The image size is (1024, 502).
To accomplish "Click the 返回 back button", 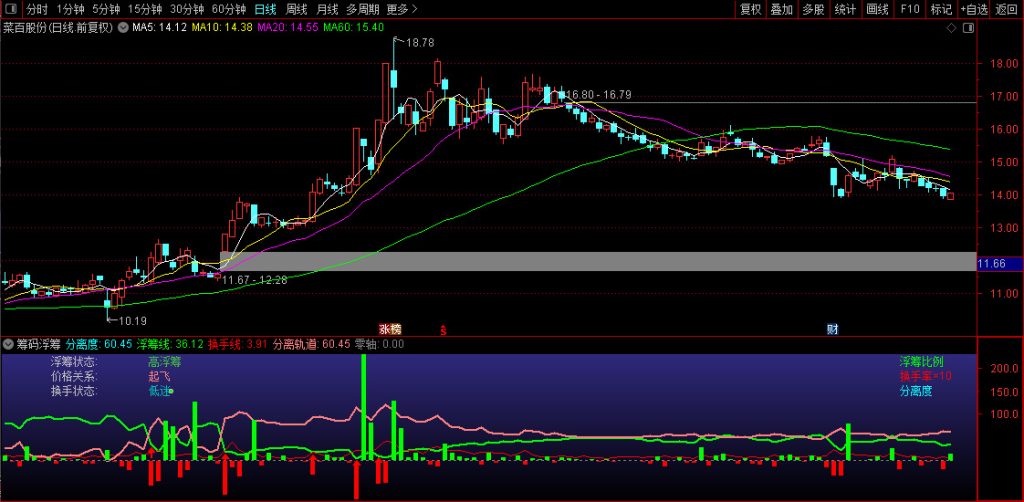I will 1006,9.
